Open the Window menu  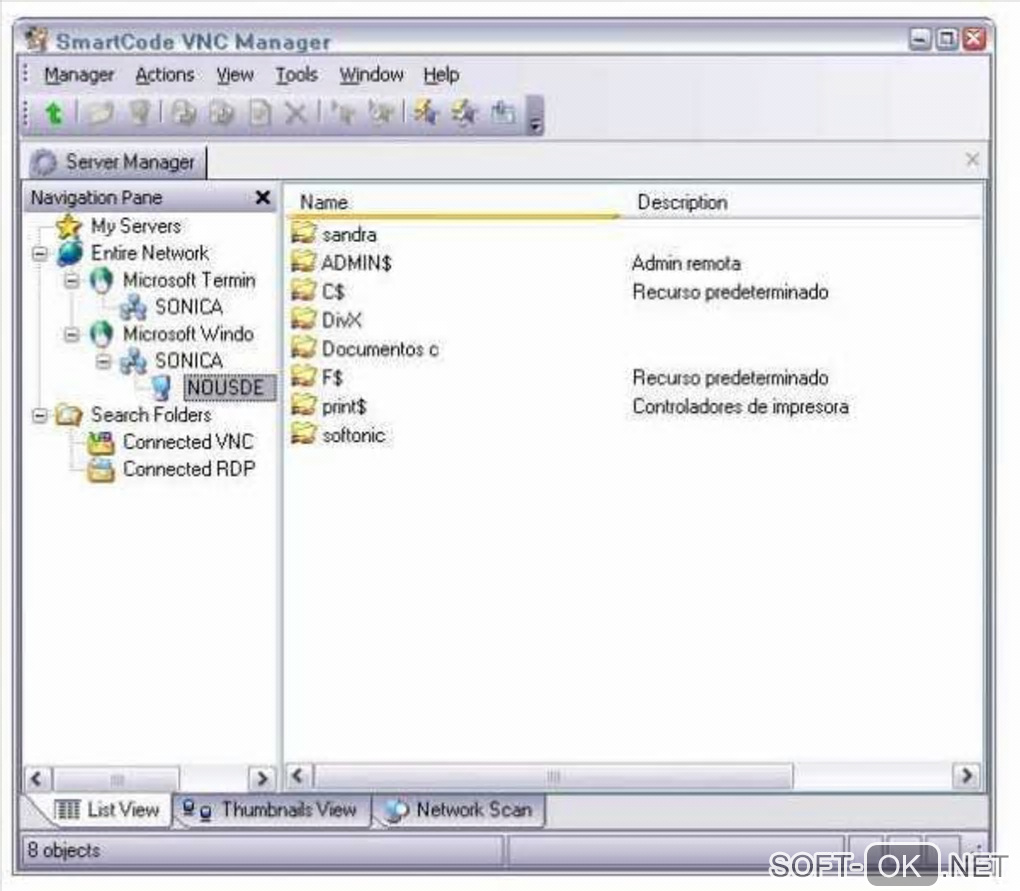(371, 75)
